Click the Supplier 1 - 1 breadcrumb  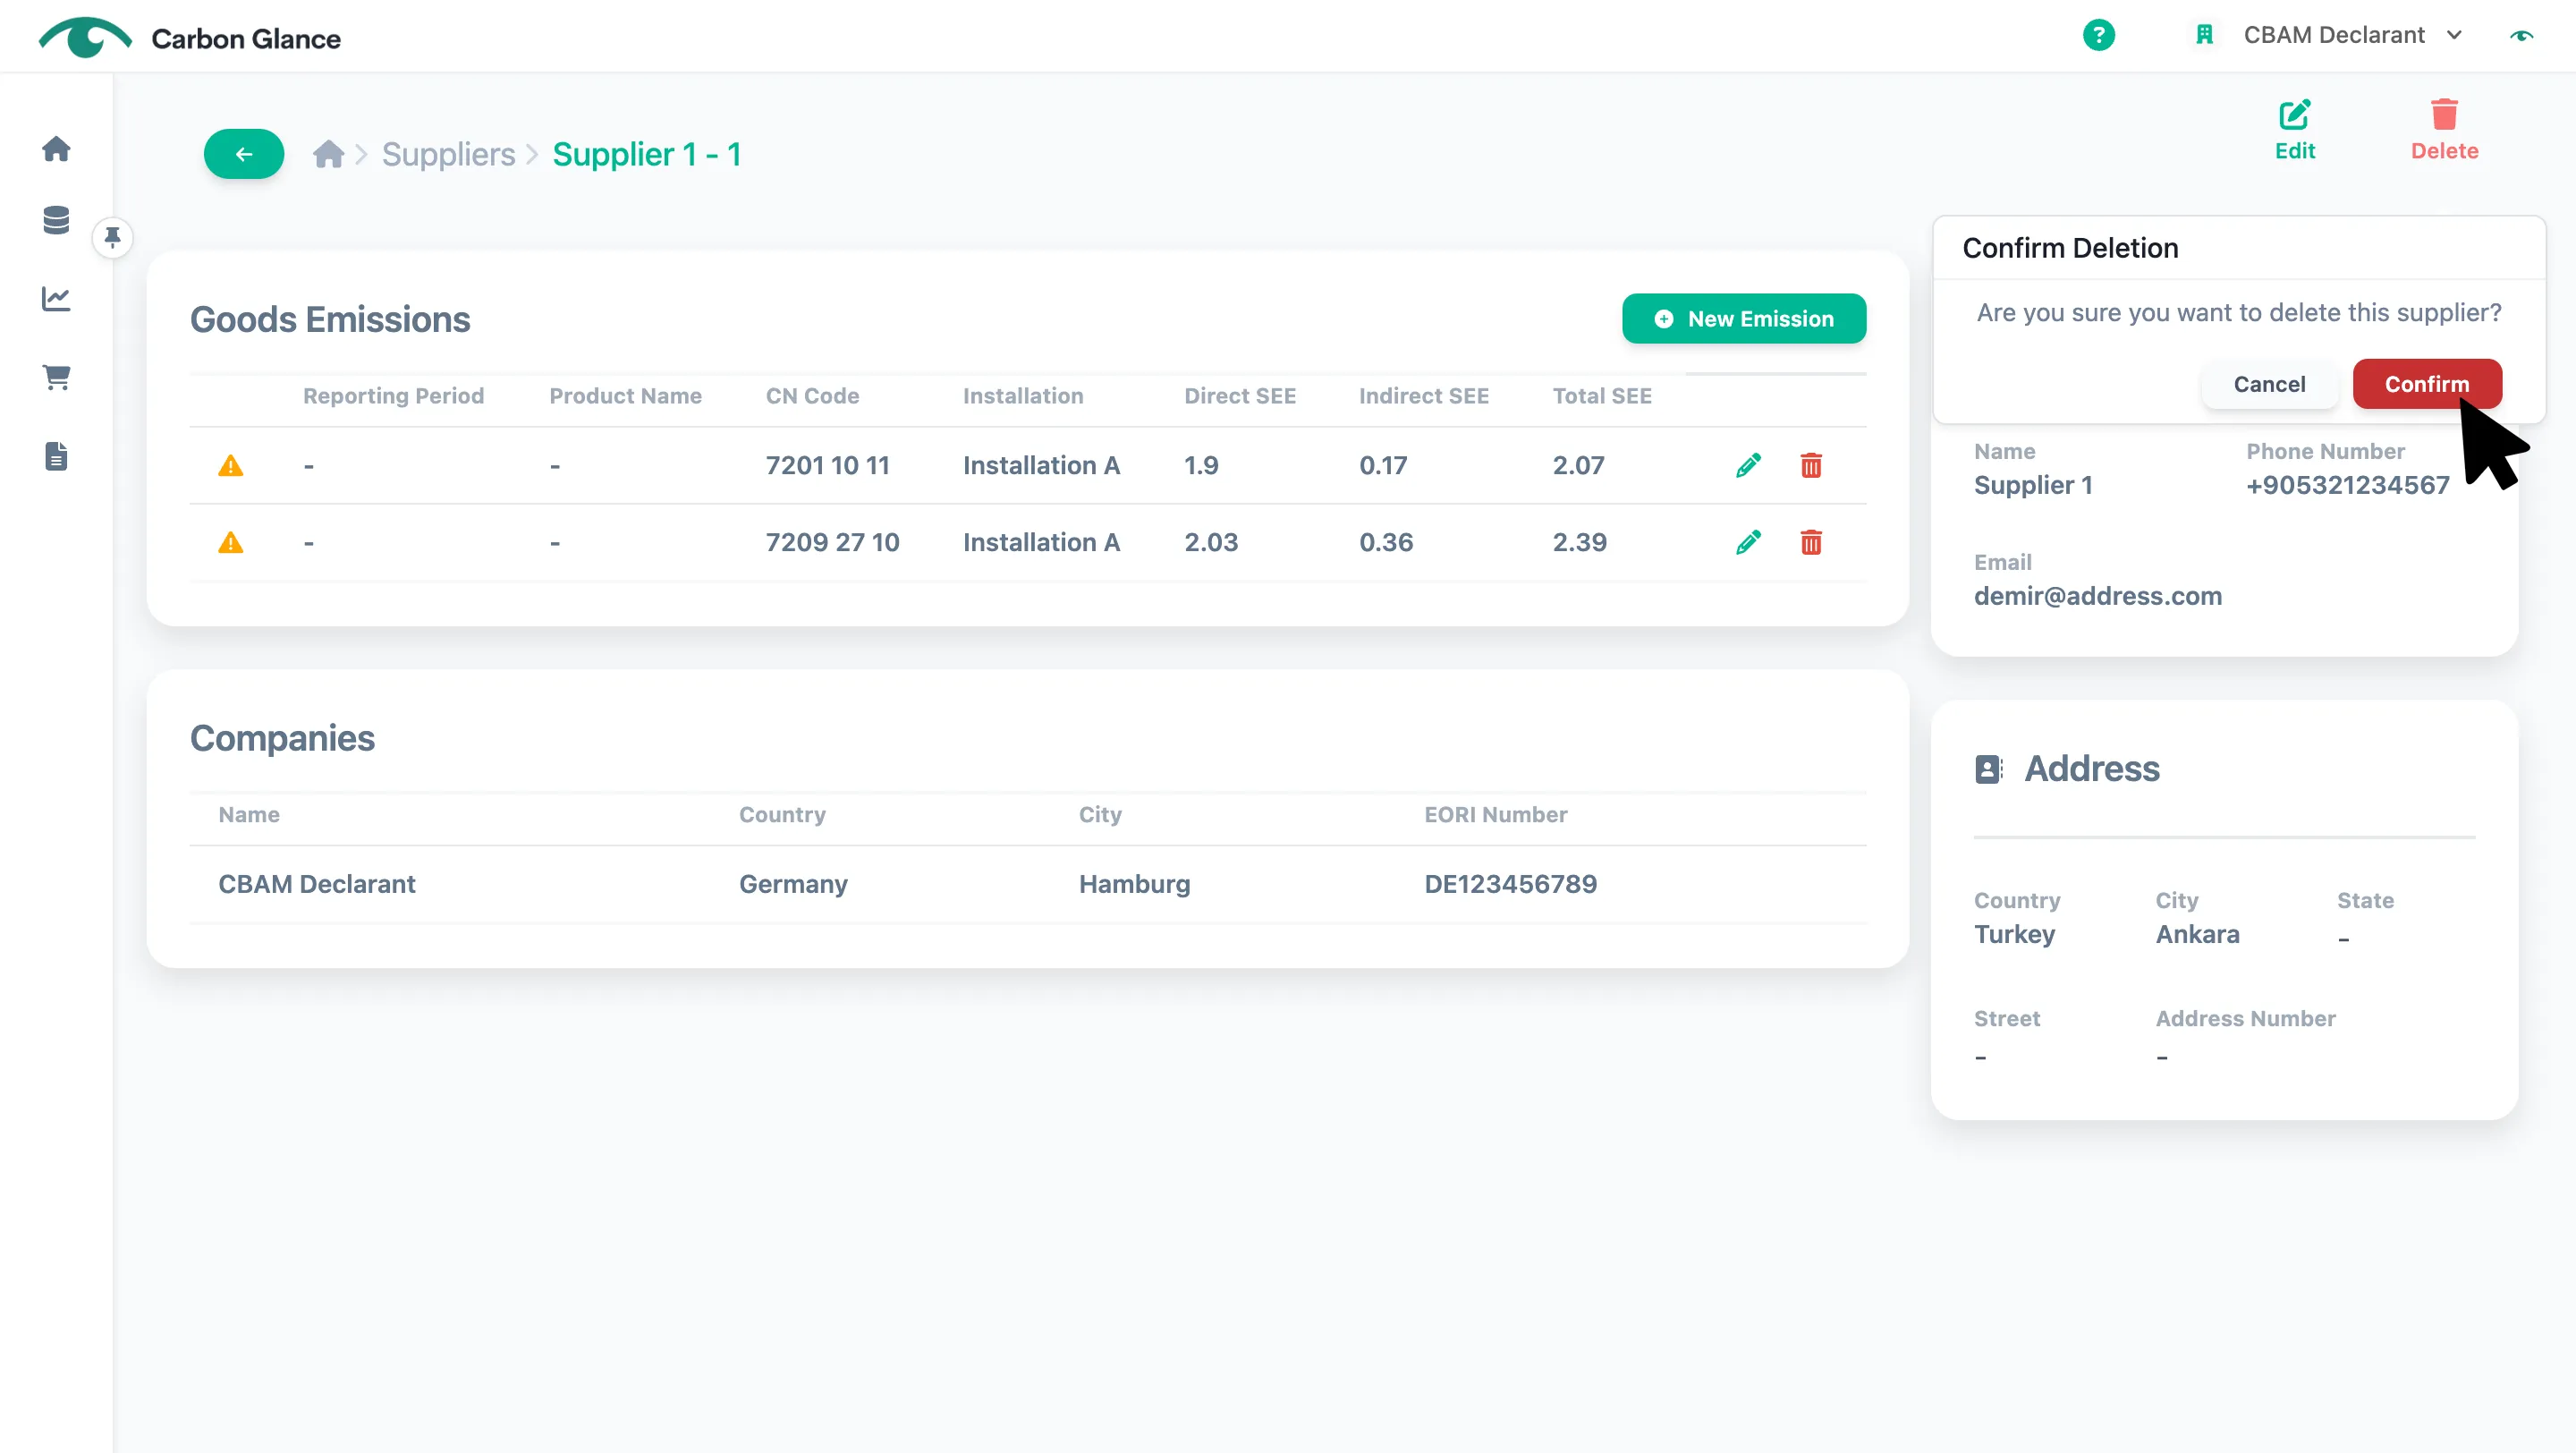pos(647,154)
